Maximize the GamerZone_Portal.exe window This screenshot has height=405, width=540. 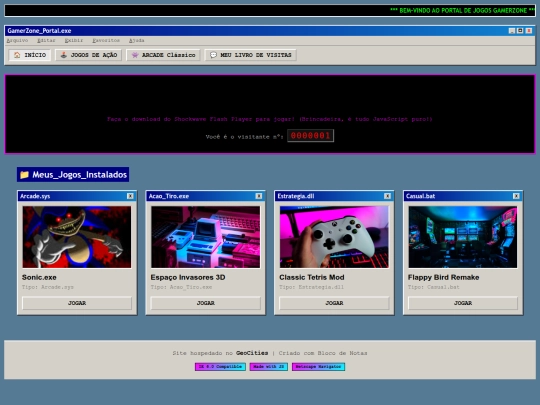point(520,31)
